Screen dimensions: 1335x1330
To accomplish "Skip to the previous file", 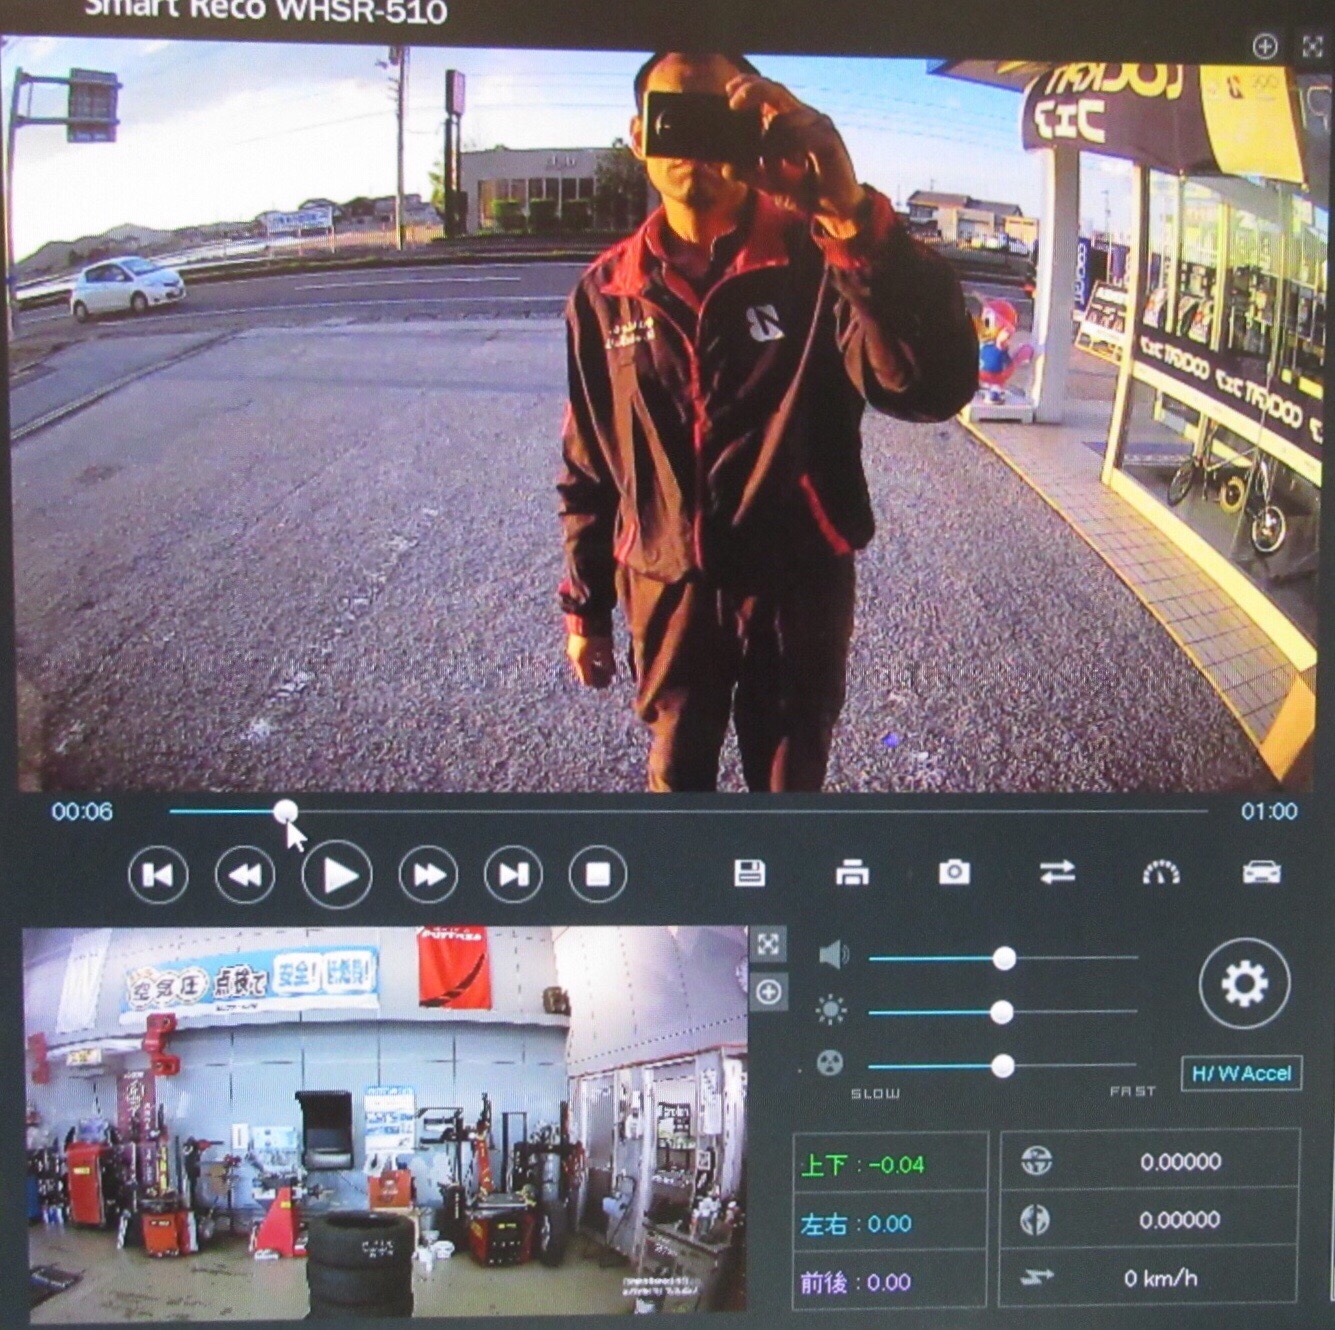I will pyautogui.click(x=158, y=875).
